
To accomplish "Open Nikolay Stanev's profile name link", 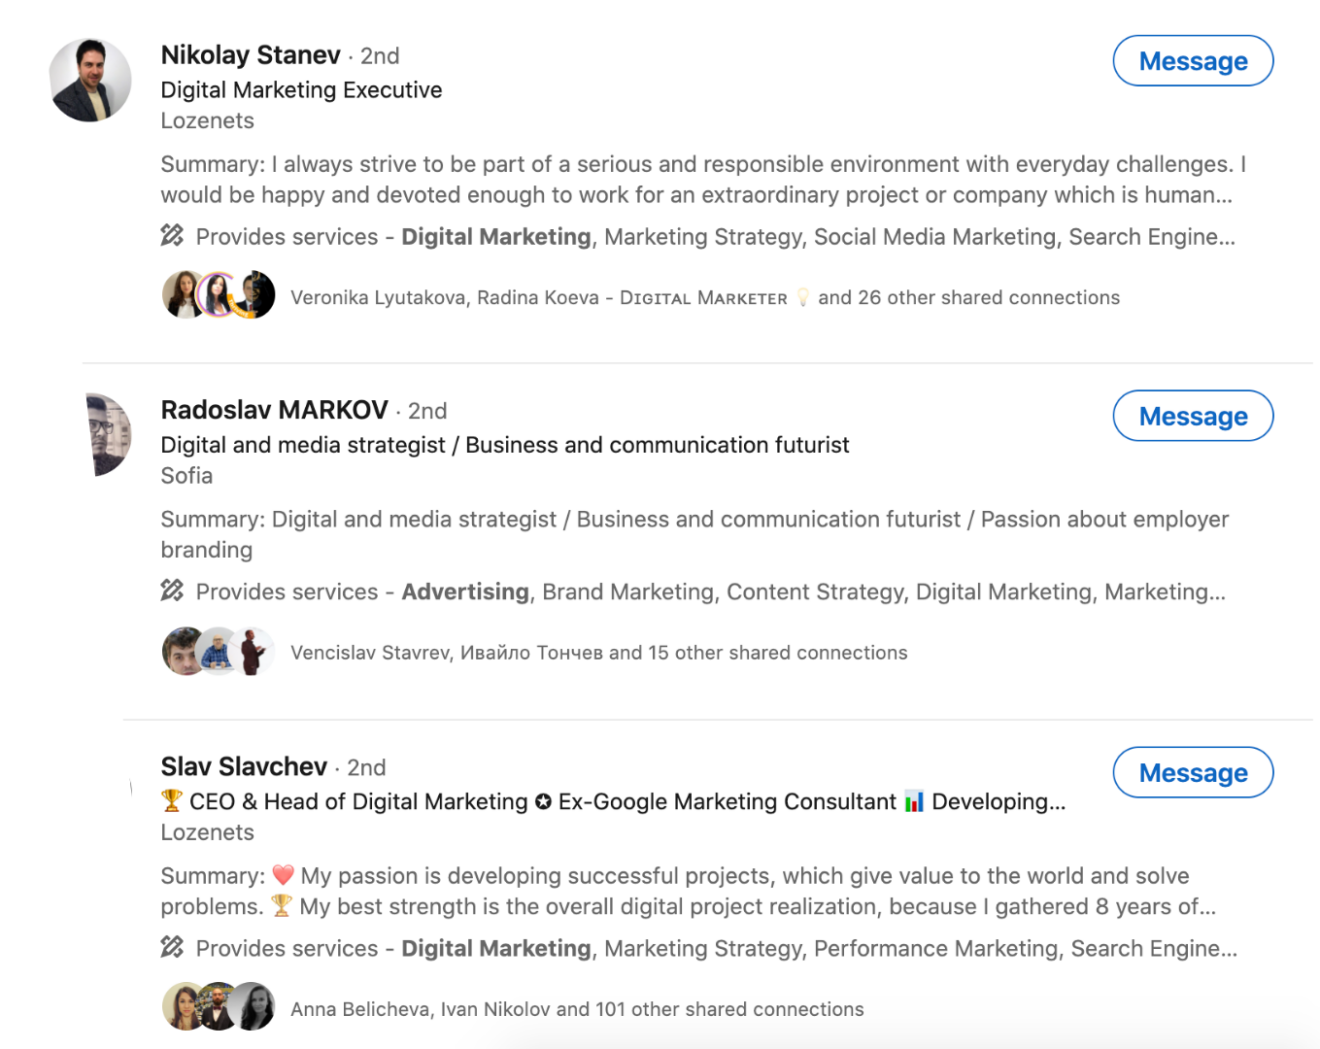I will [x=250, y=55].
